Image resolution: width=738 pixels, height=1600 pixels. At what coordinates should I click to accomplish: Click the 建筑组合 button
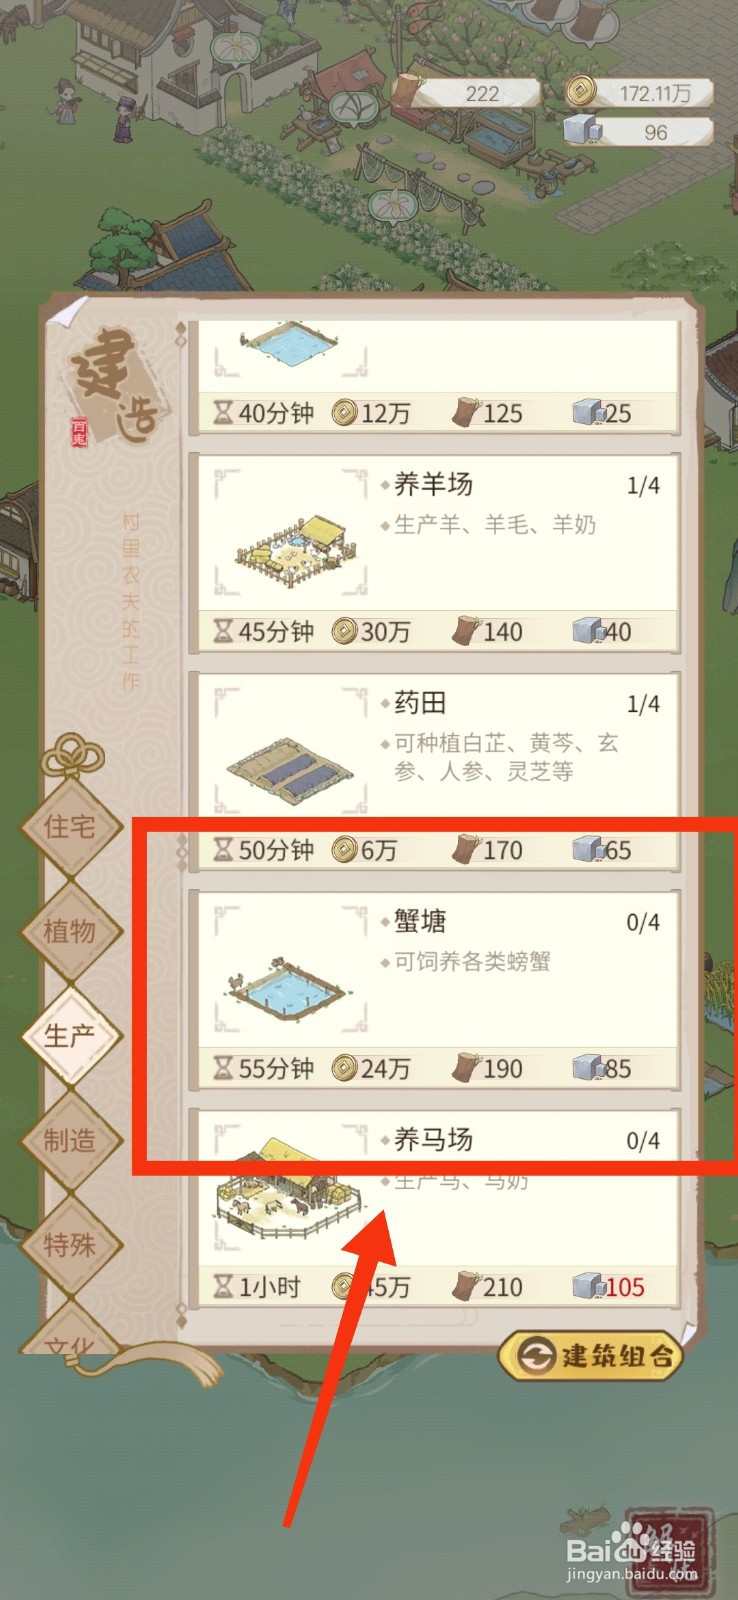(x=591, y=1356)
